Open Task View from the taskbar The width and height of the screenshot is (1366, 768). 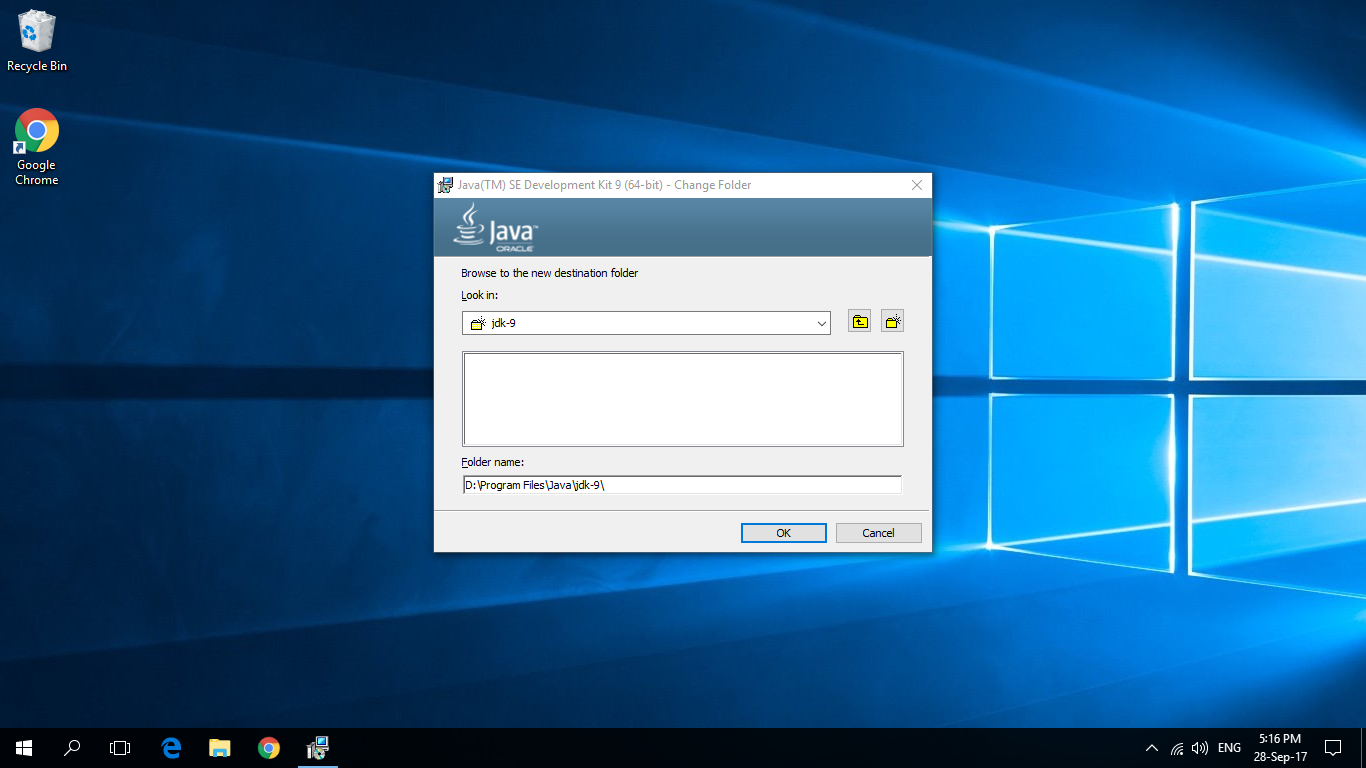coord(120,747)
